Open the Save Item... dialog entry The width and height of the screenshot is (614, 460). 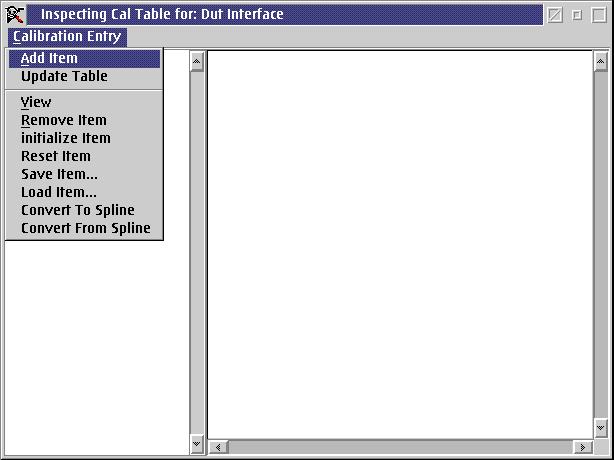pos(84,174)
